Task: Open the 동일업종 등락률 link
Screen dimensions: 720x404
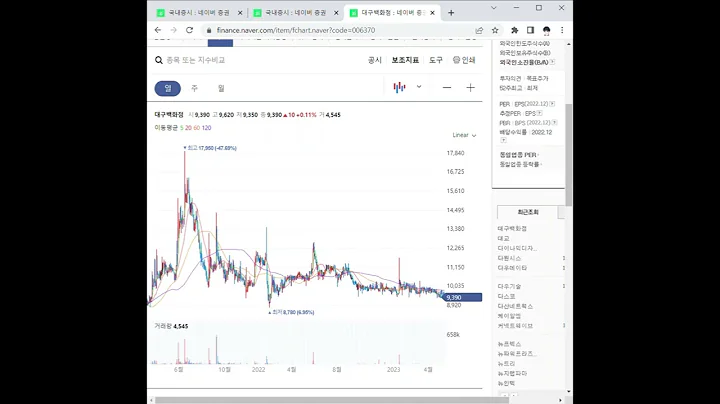Action: tap(519, 164)
